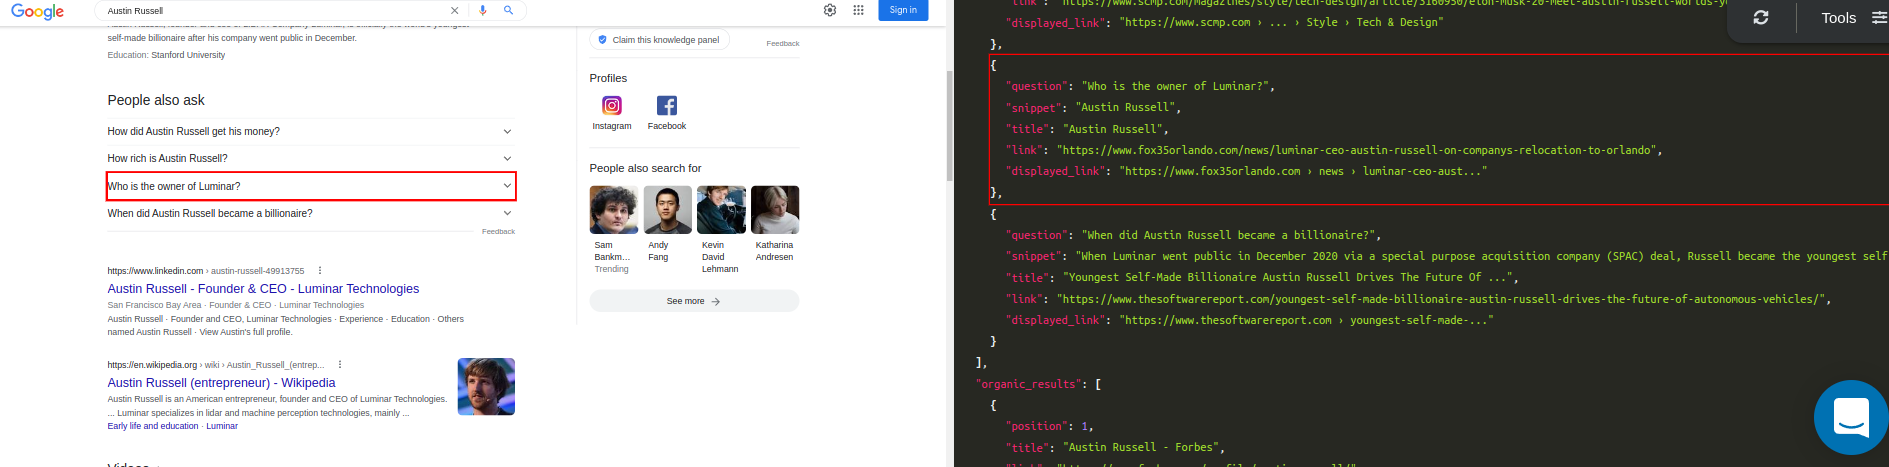The width and height of the screenshot is (1889, 467).
Task: Click the shield icon on Claim knowledge panel
Action: pyautogui.click(x=602, y=40)
